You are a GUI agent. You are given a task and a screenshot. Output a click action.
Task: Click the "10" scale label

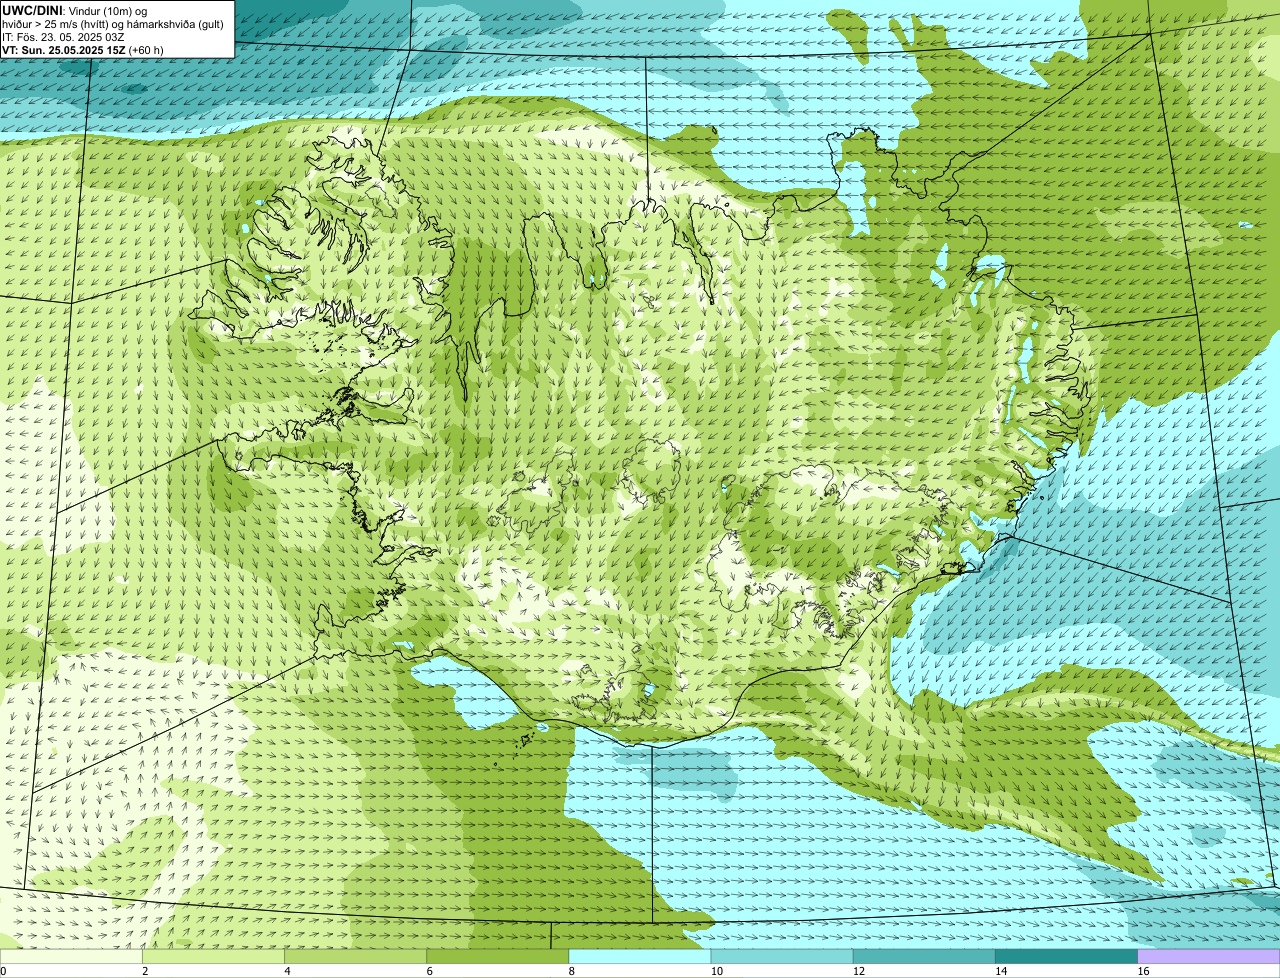(x=717, y=971)
